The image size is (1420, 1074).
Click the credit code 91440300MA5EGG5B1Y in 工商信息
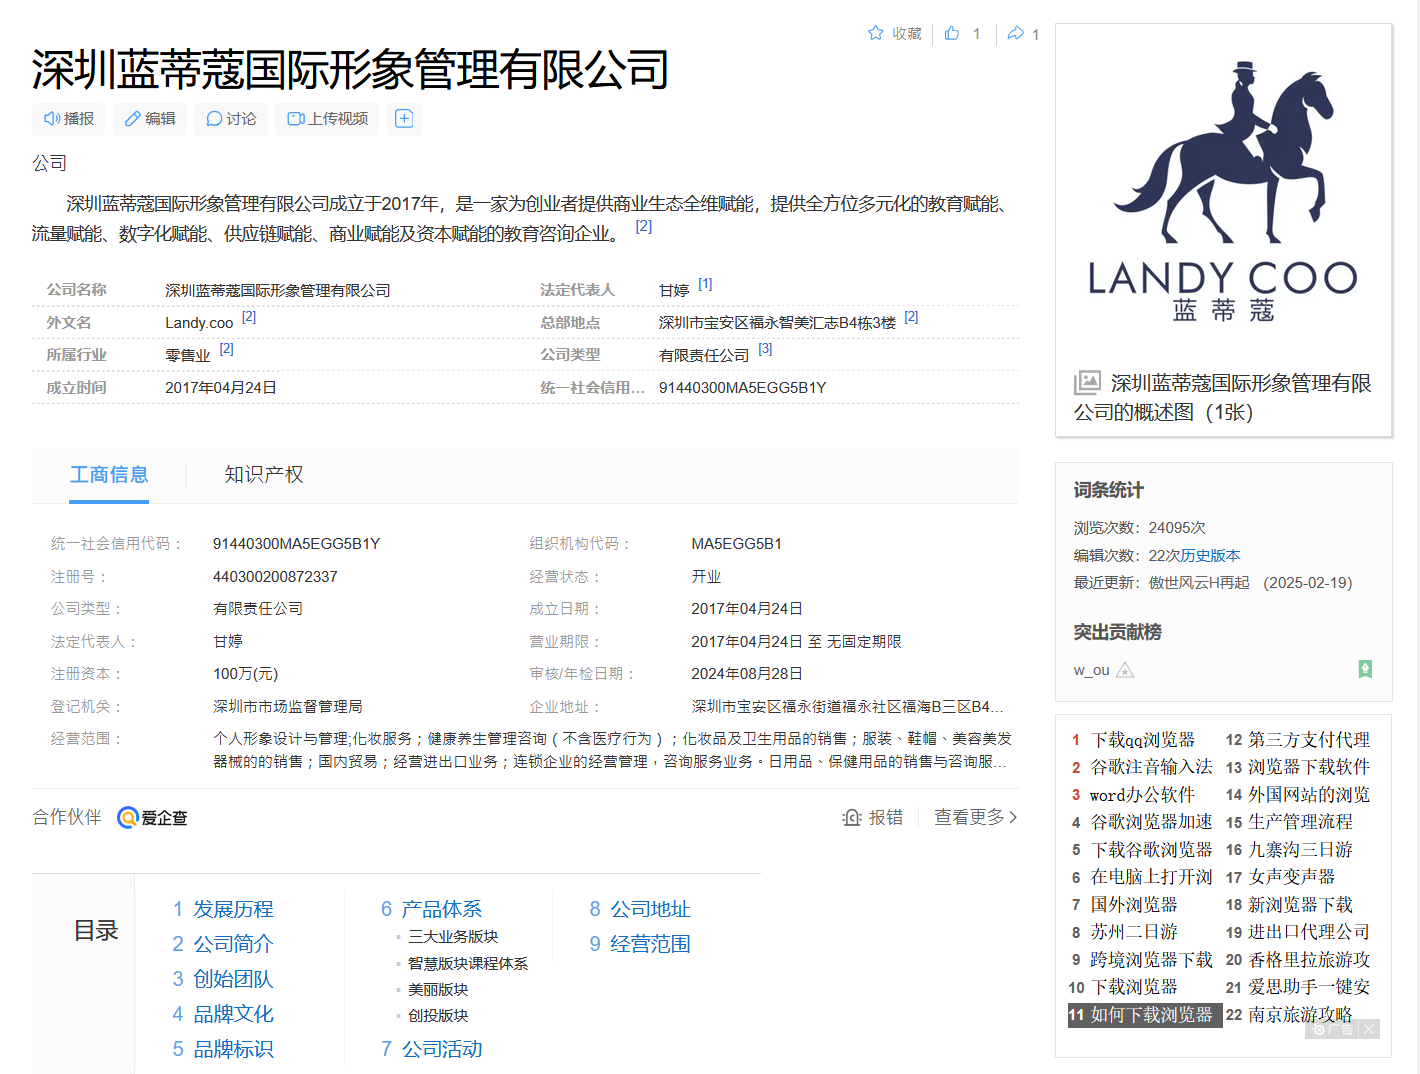click(296, 544)
